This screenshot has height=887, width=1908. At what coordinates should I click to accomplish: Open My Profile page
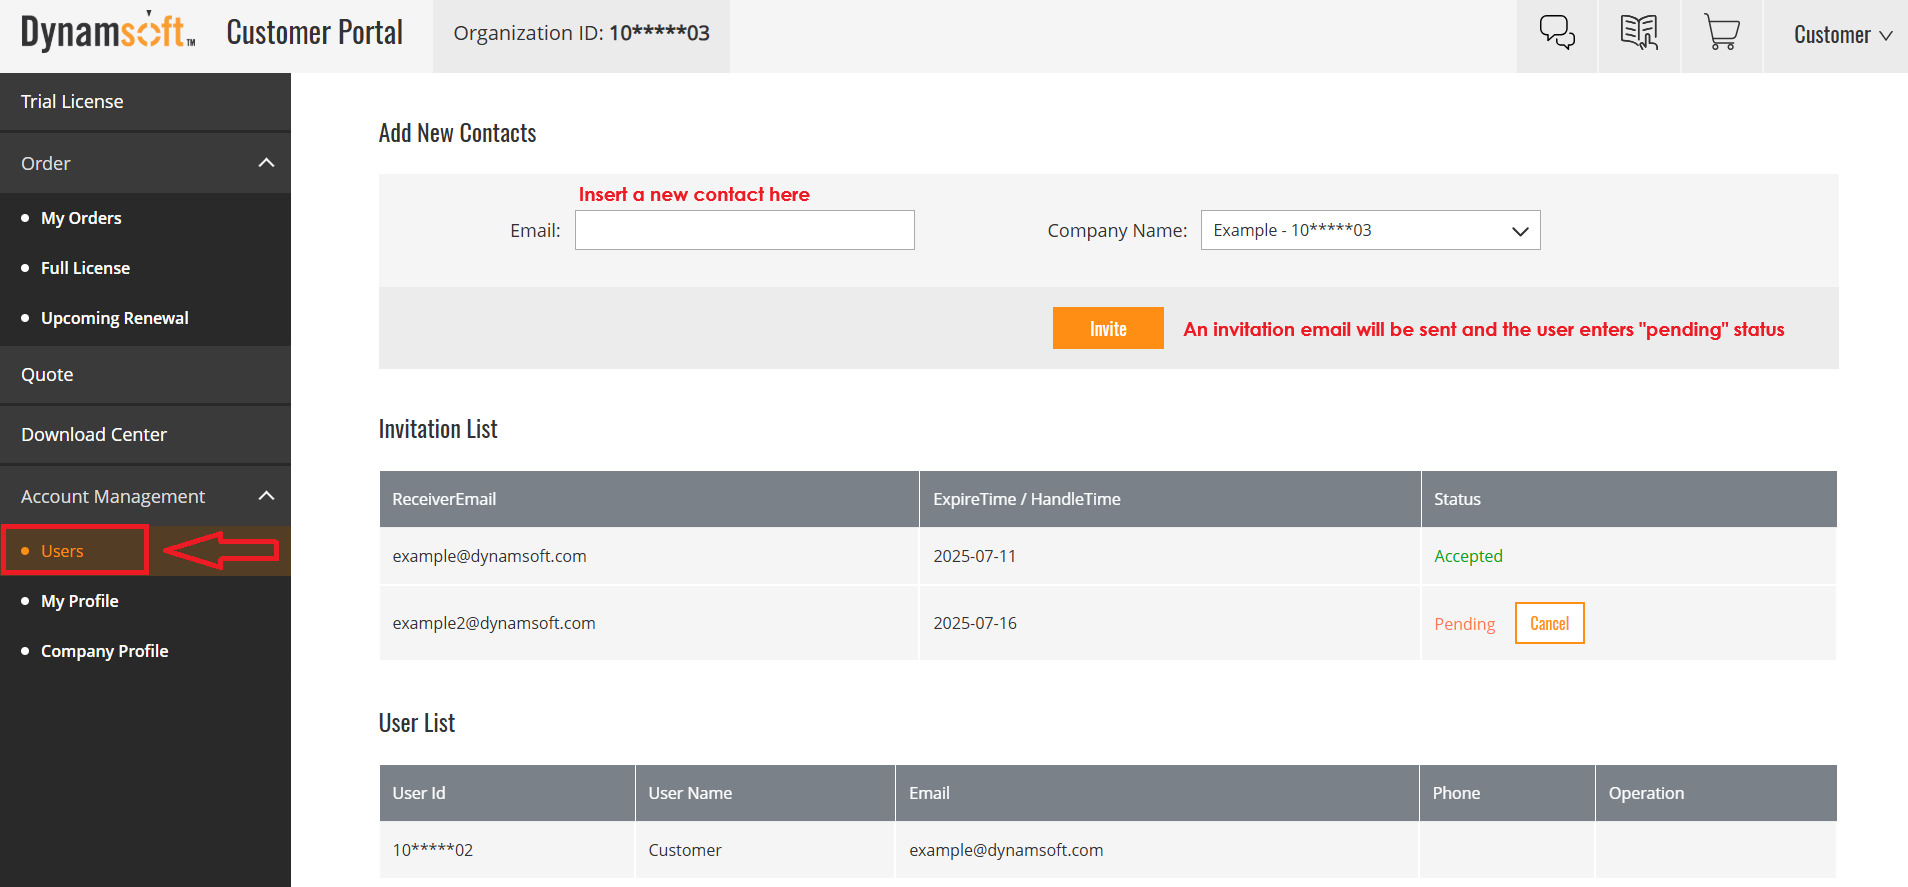point(79,601)
